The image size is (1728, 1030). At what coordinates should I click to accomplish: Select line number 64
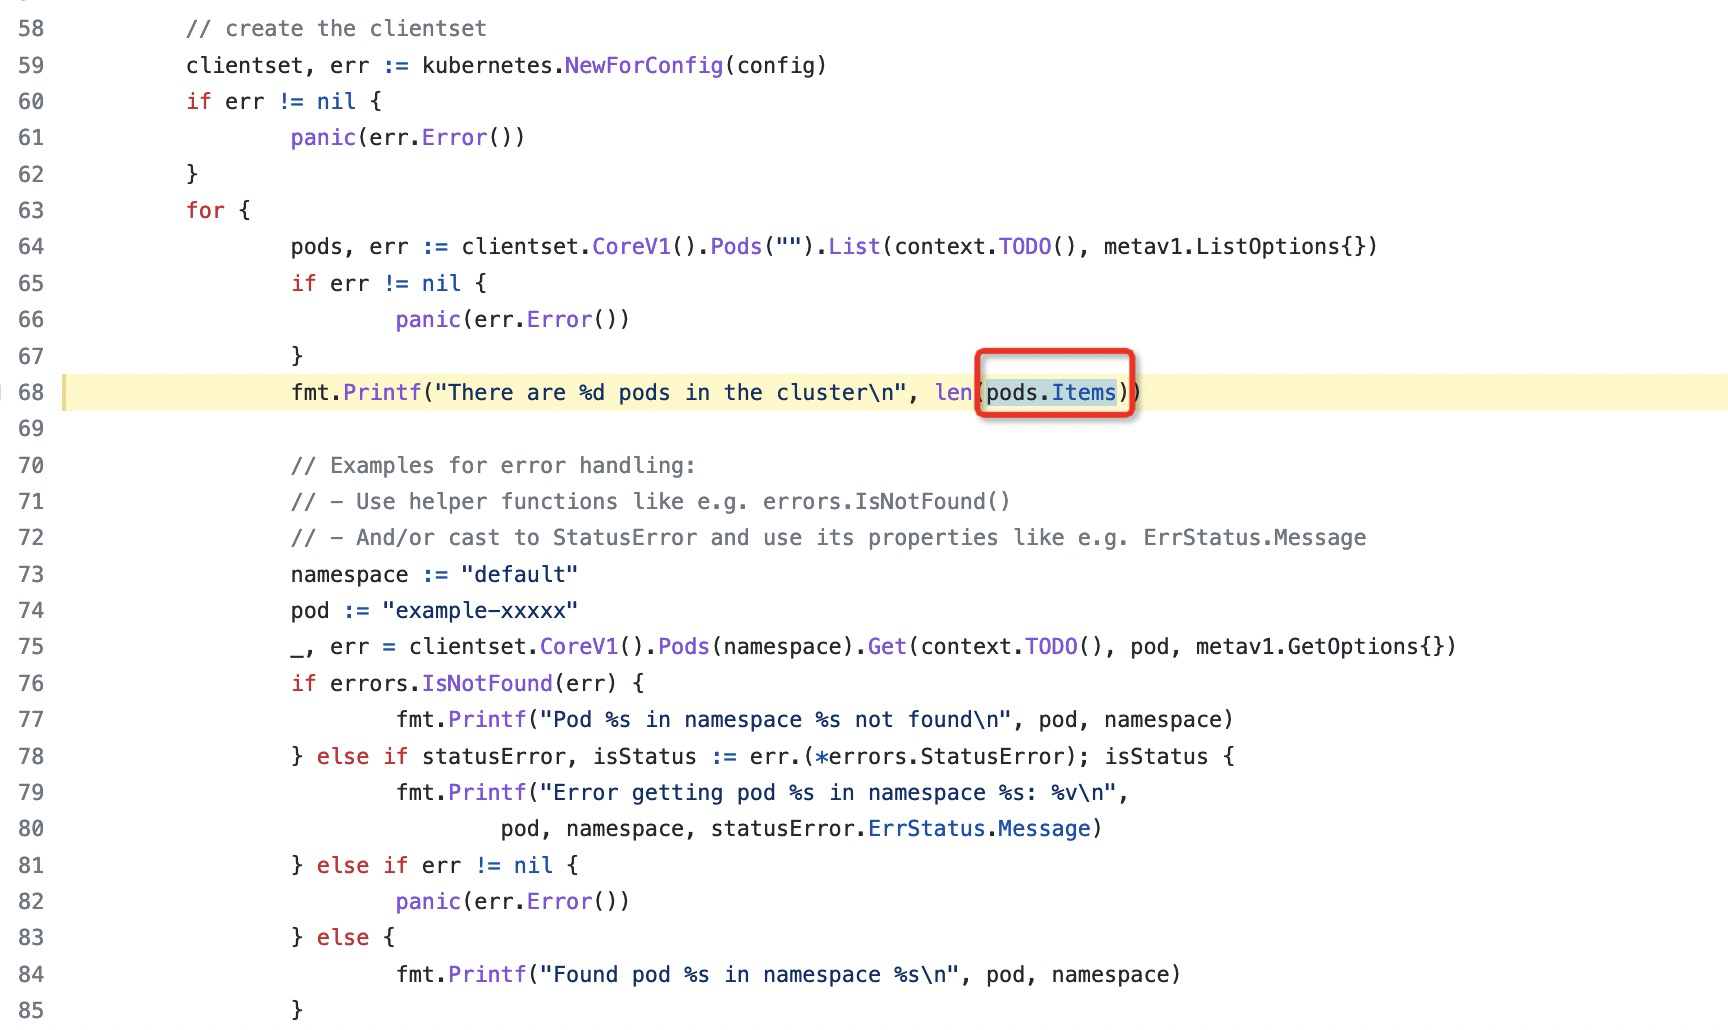click(31, 246)
